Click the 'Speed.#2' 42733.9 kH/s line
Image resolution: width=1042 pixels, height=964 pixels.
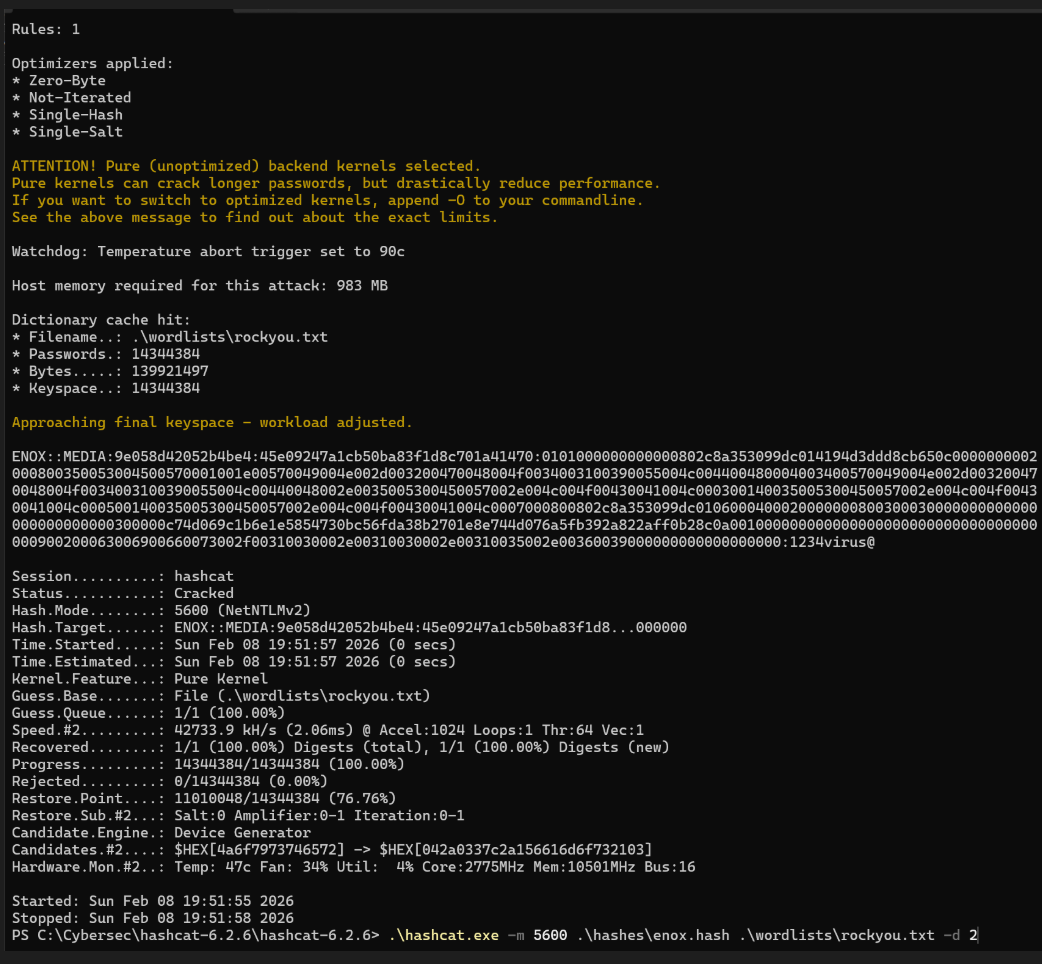tap(328, 730)
